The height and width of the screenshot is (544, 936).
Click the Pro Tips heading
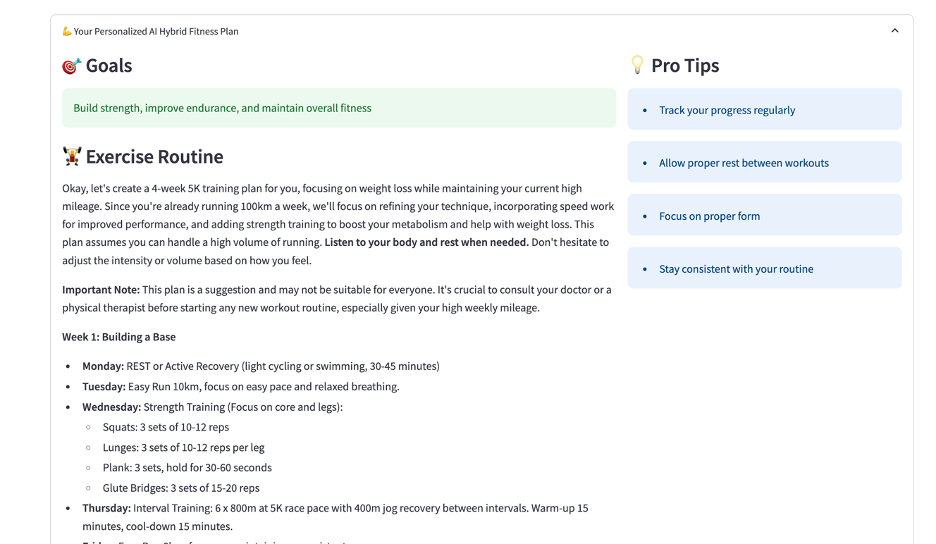(685, 66)
